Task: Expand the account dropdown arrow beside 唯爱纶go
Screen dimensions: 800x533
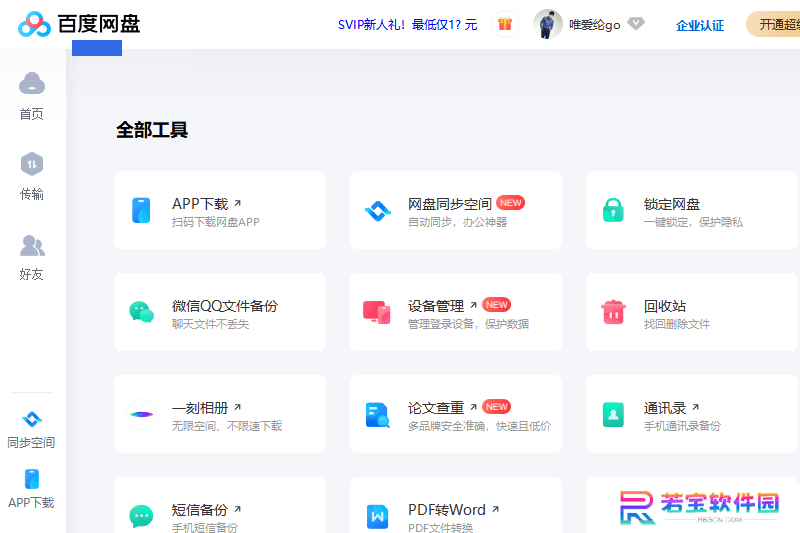Action: click(x=636, y=23)
